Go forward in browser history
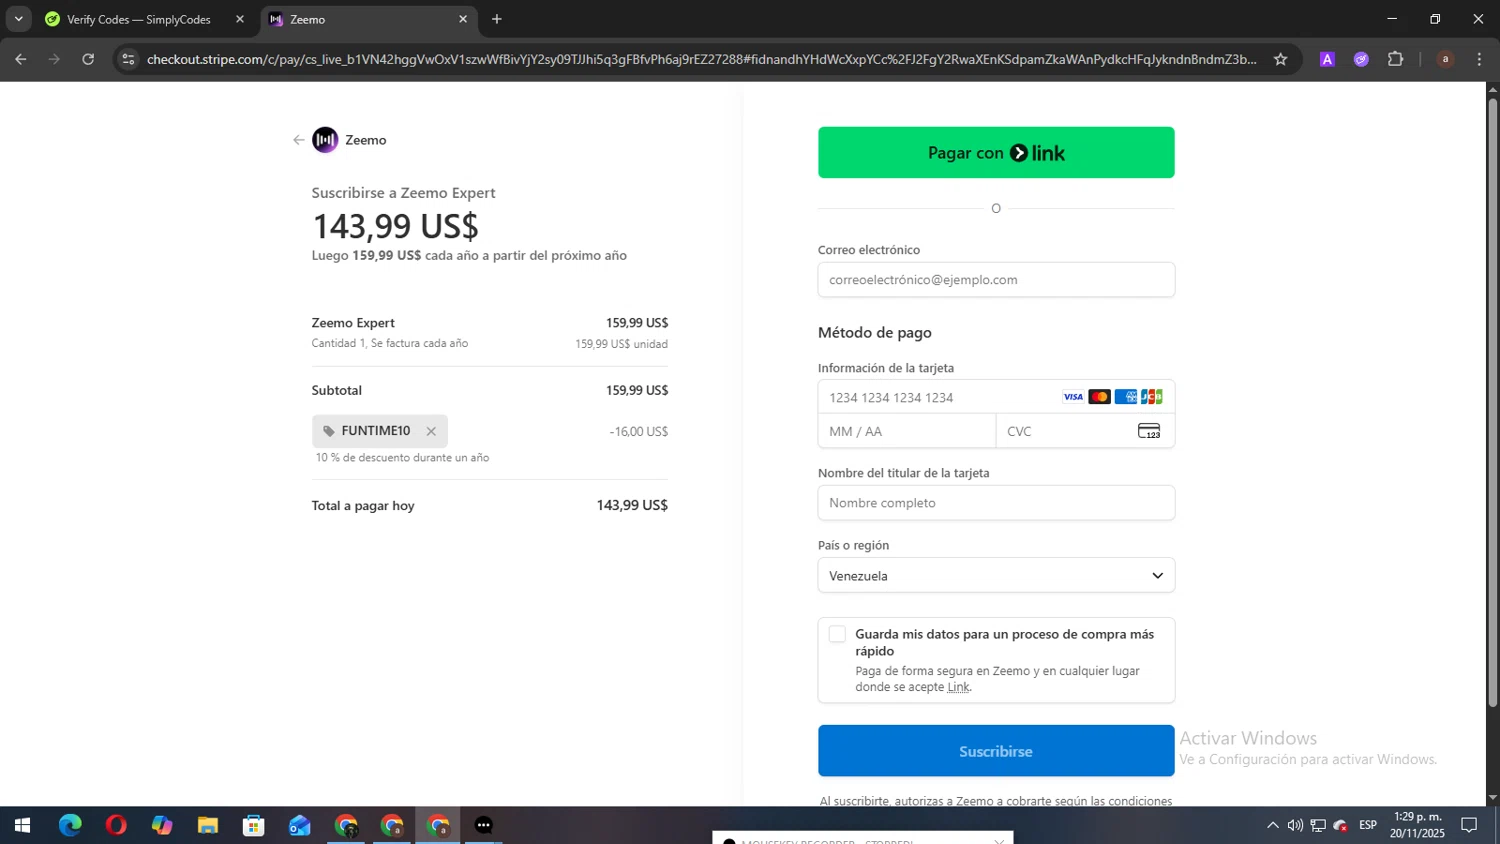The height and width of the screenshot is (844, 1500). [x=54, y=59]
